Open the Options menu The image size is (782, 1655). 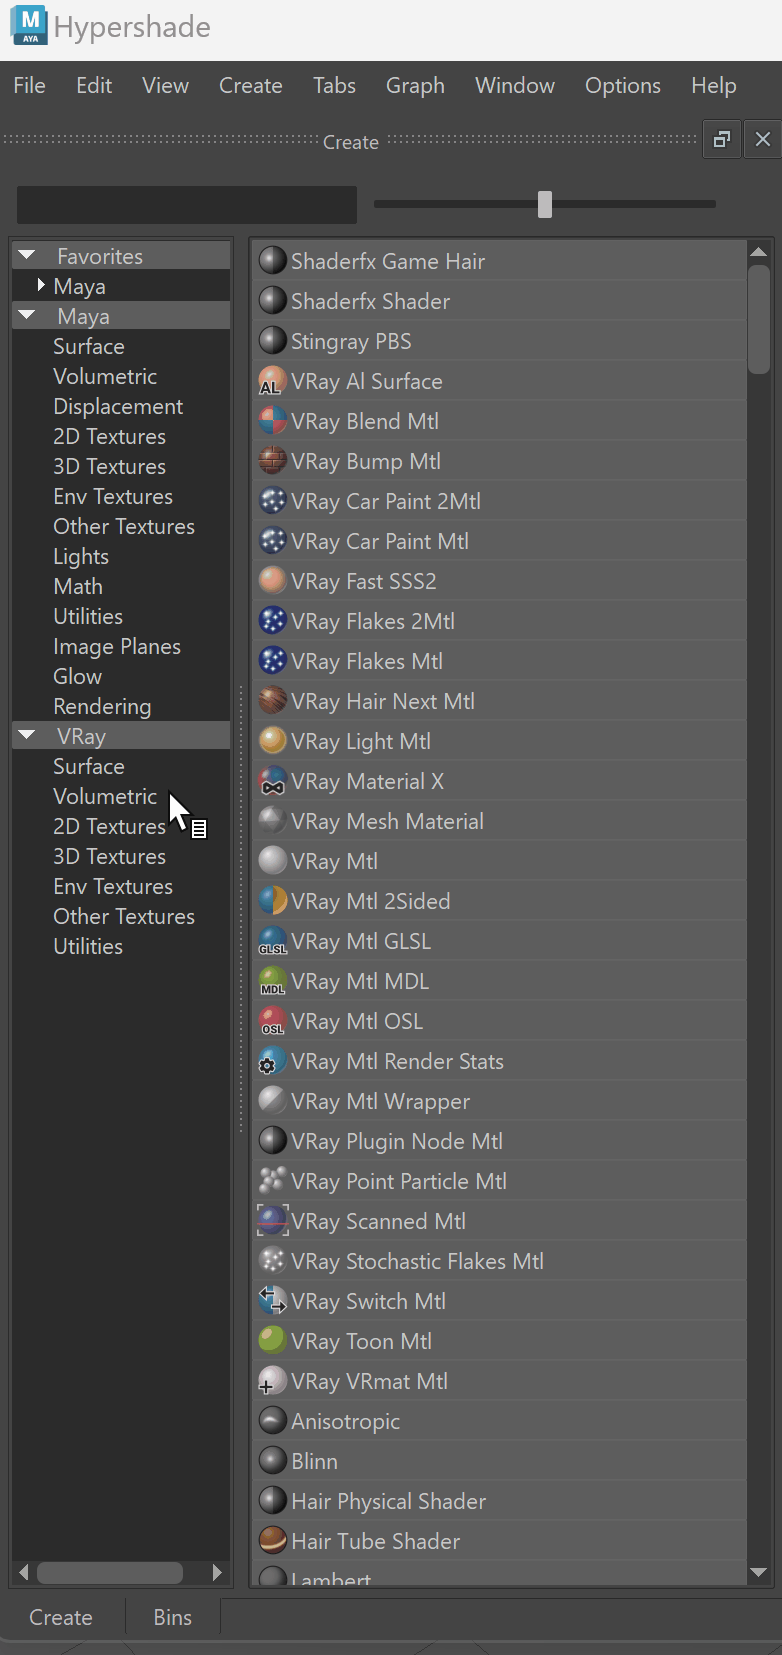[x=623, y=86]
